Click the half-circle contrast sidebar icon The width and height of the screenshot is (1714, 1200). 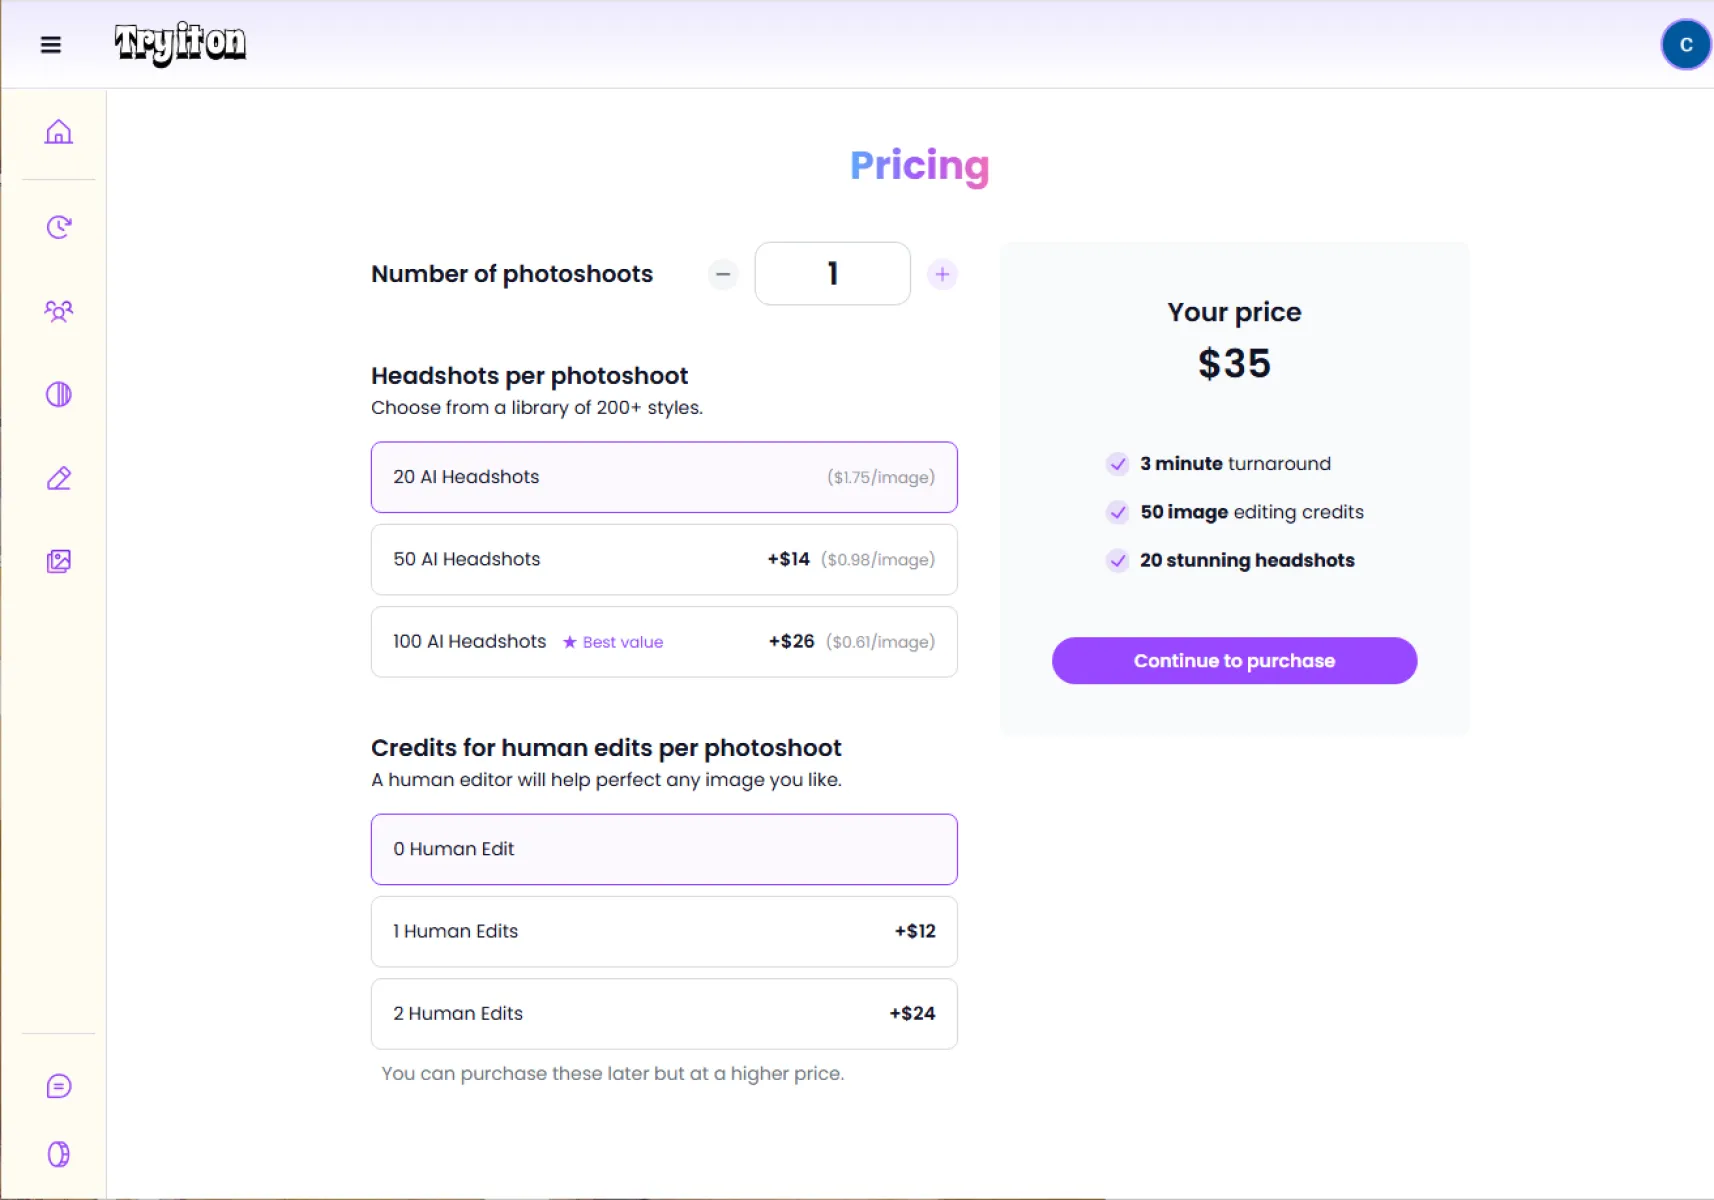pos(59,394)
